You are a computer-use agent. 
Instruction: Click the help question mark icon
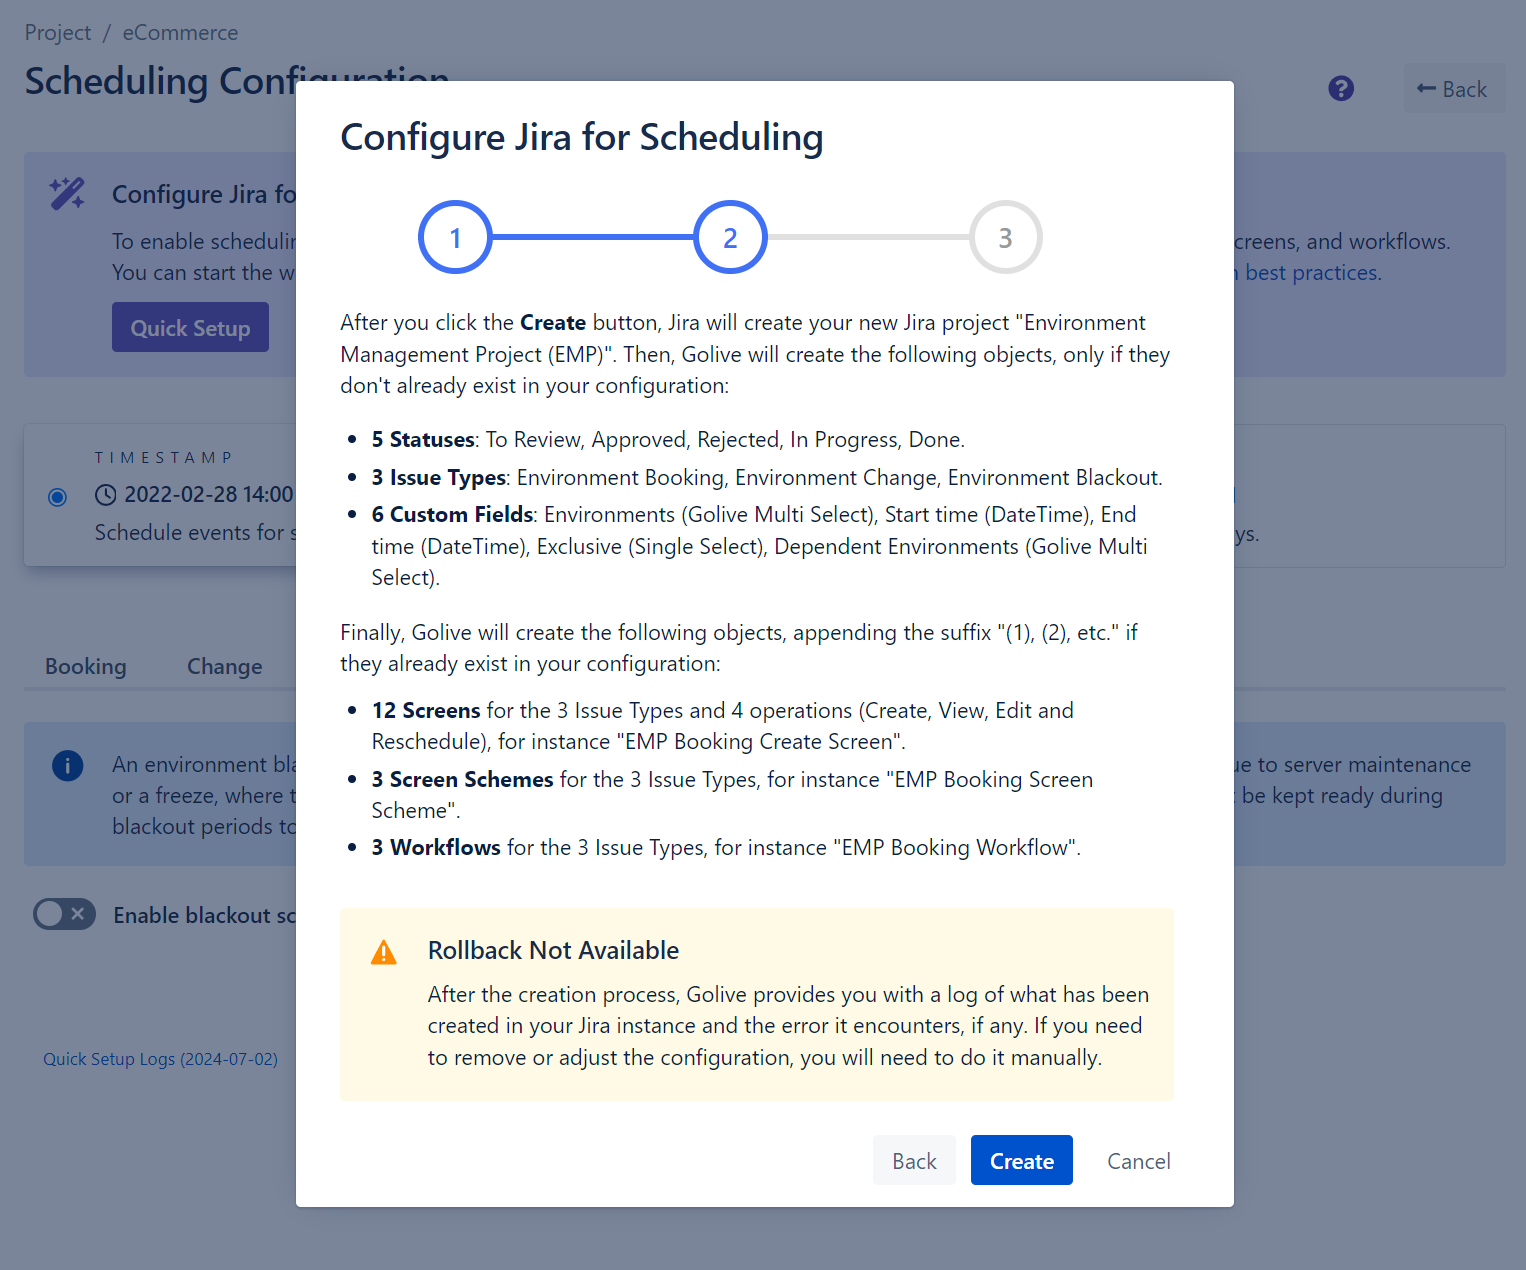pos(1341,89)
